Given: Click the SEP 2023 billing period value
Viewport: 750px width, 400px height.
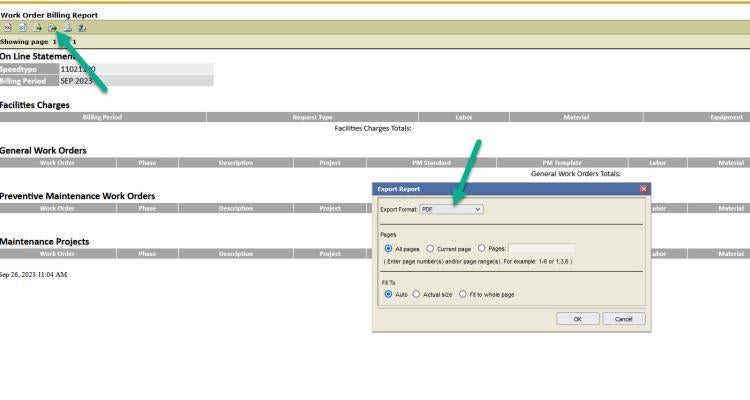Looking at the screenshot, I should tap(76, 81).
